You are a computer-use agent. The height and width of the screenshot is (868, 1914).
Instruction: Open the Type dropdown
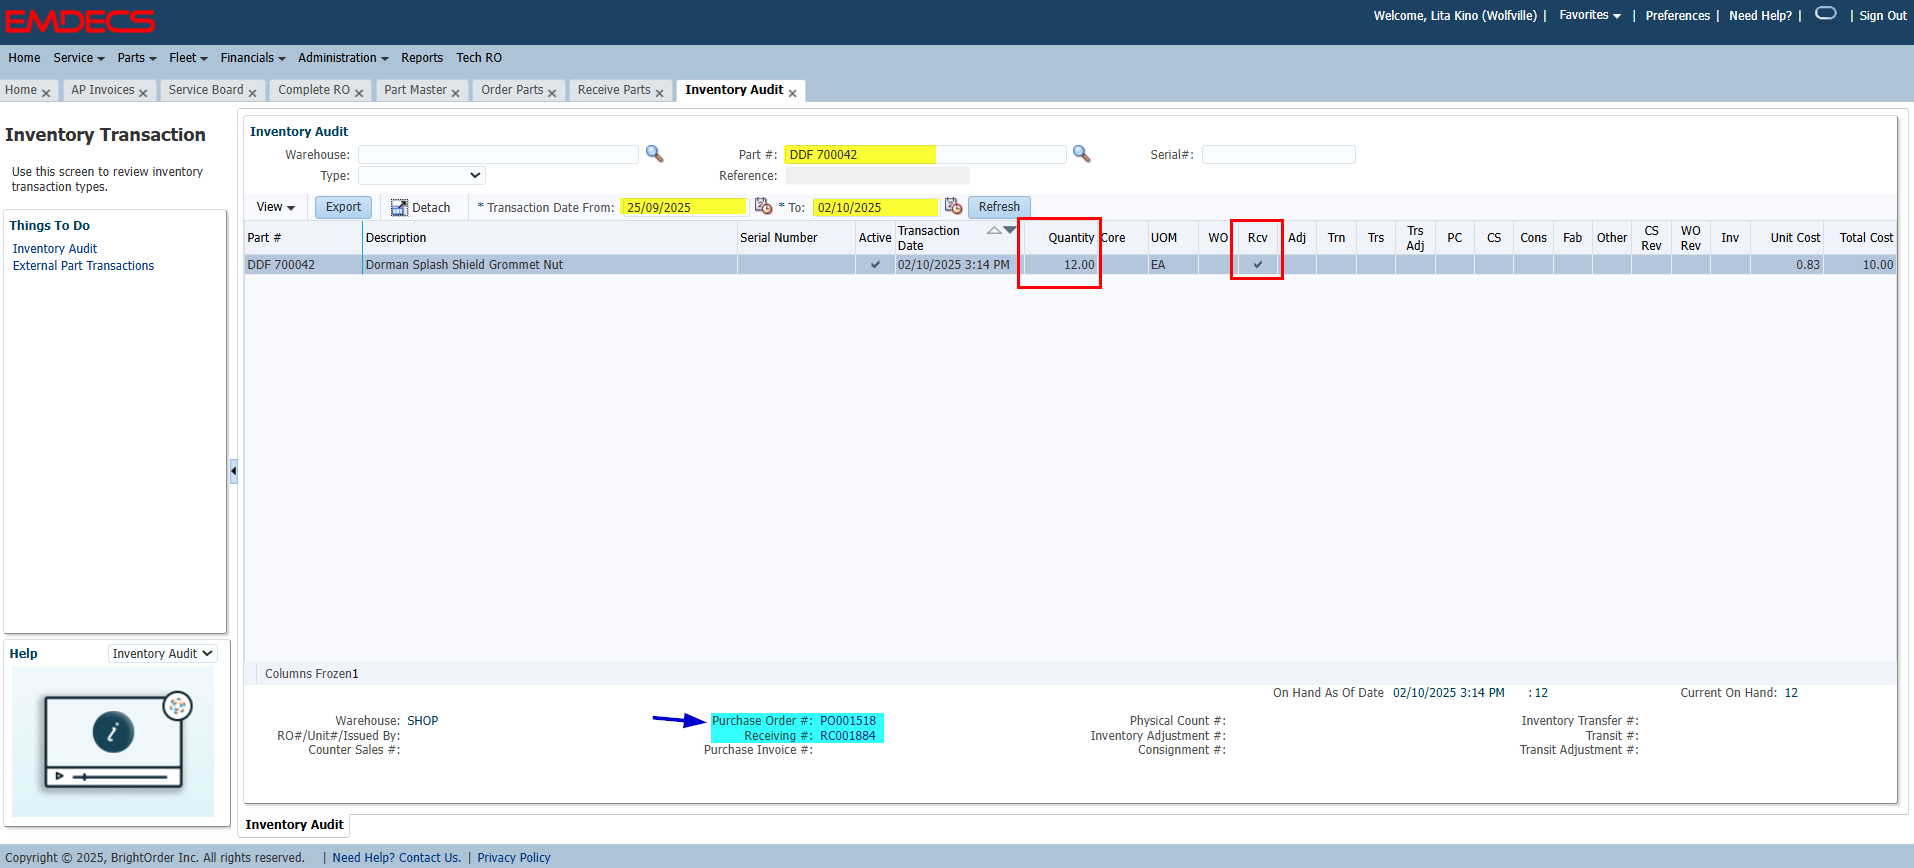point(421,176)
